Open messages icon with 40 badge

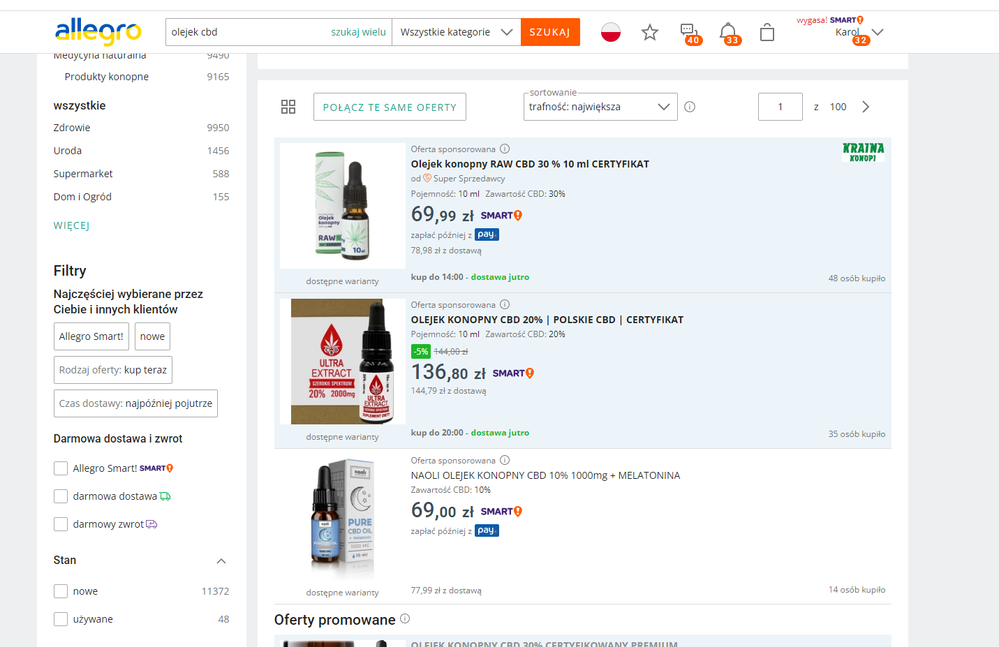[x=689, y=33]
